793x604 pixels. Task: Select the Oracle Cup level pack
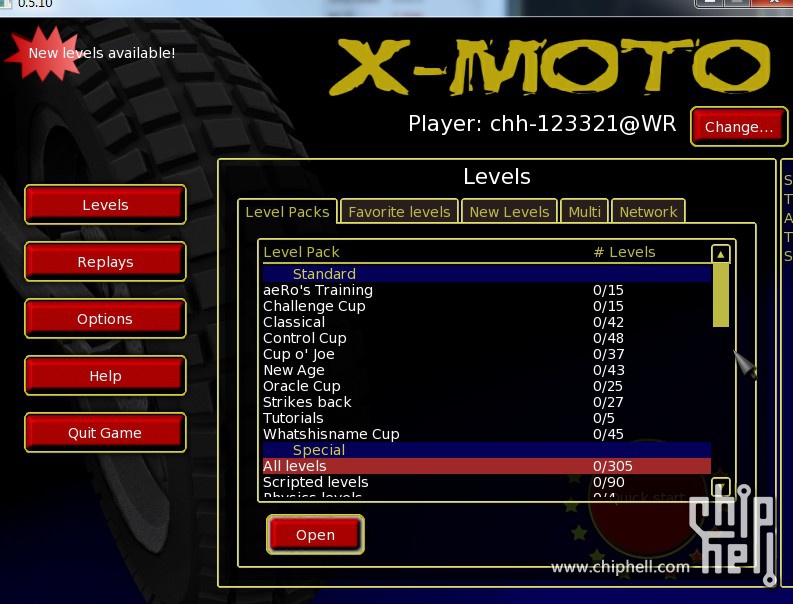point(487,386)
